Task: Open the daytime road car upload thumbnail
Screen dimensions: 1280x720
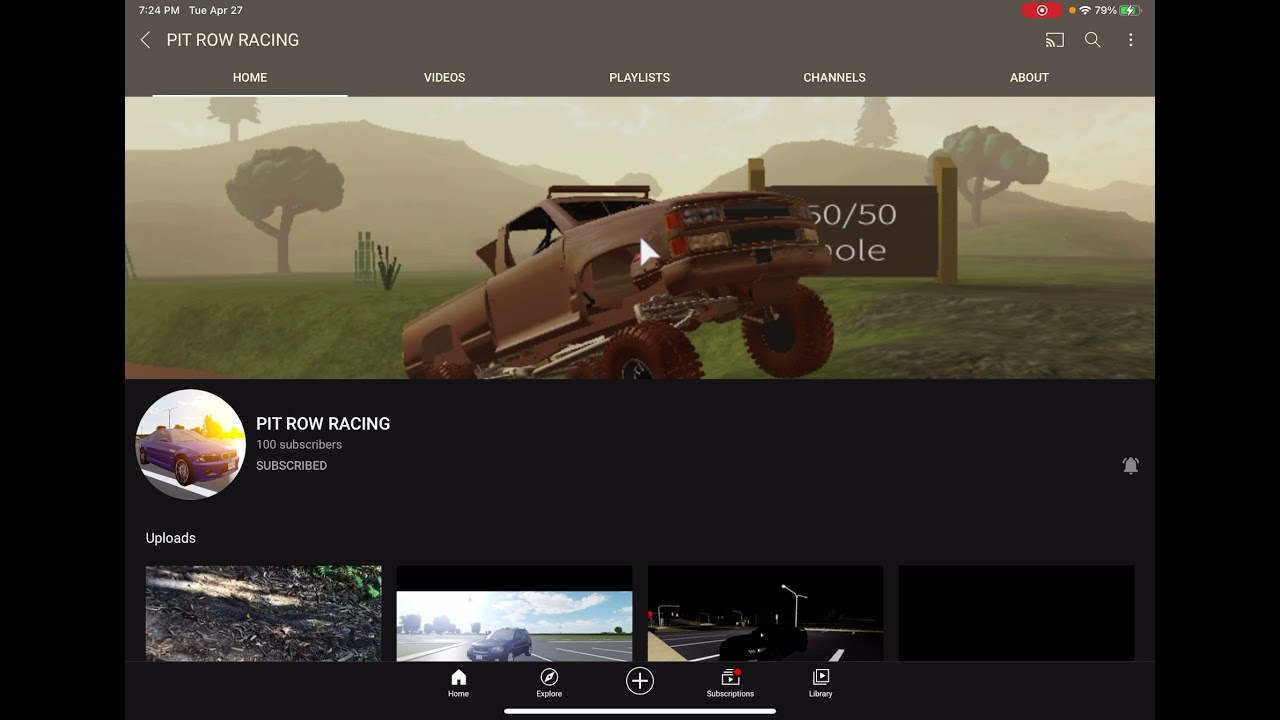Action: point(514,613)
